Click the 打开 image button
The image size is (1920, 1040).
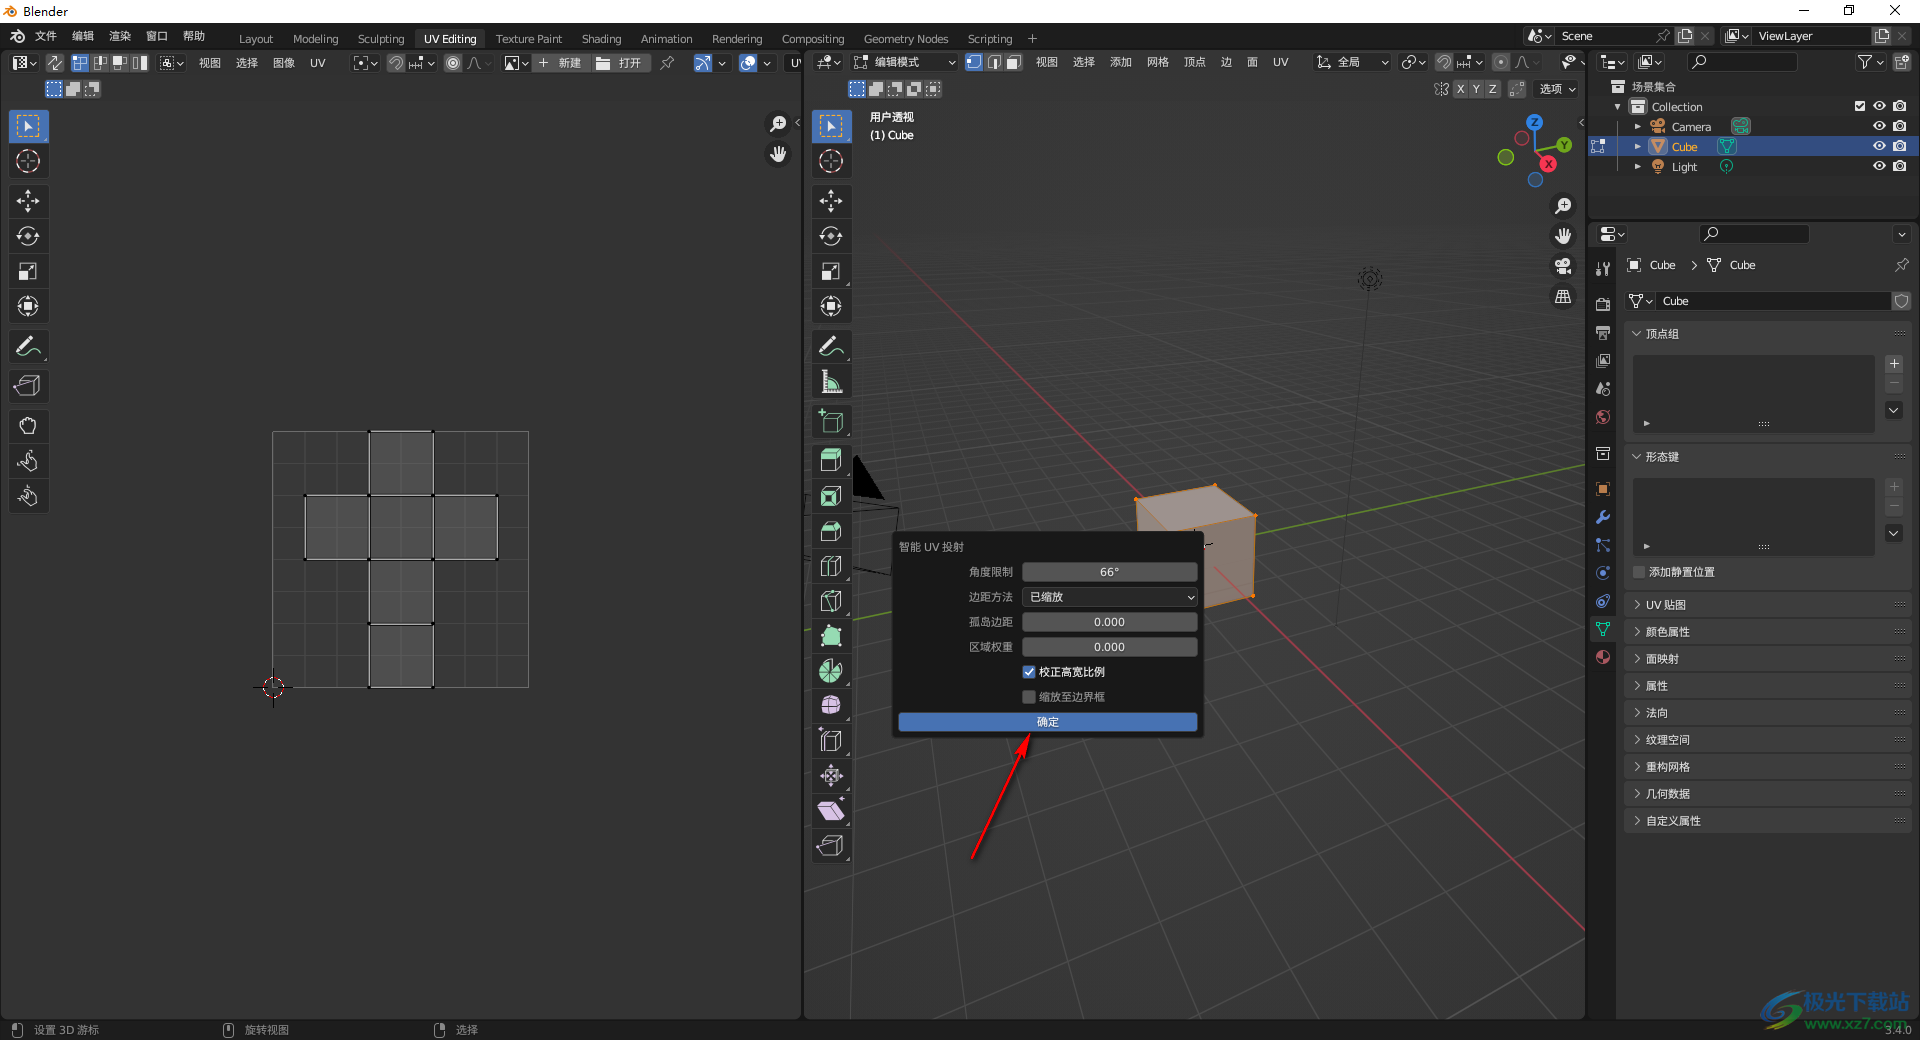coord(620,63)
